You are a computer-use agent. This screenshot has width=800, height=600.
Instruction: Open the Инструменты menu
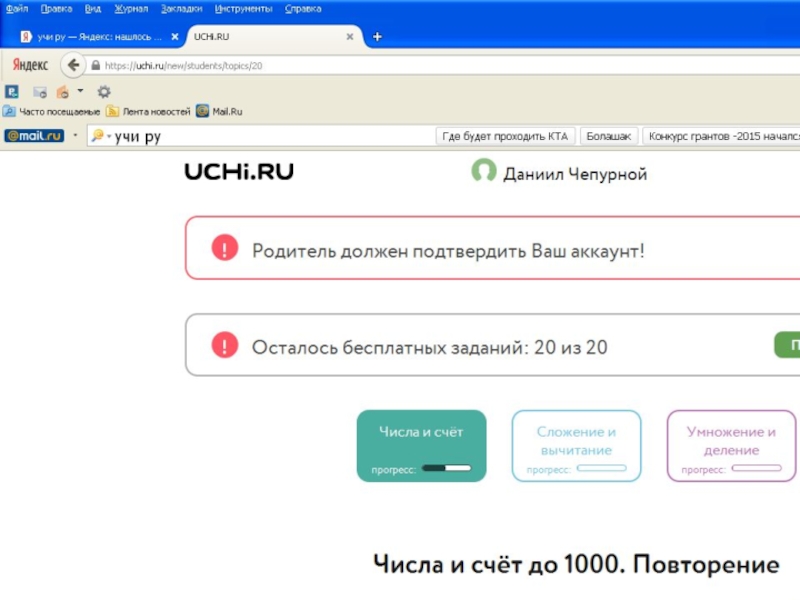tap(243, 9)
